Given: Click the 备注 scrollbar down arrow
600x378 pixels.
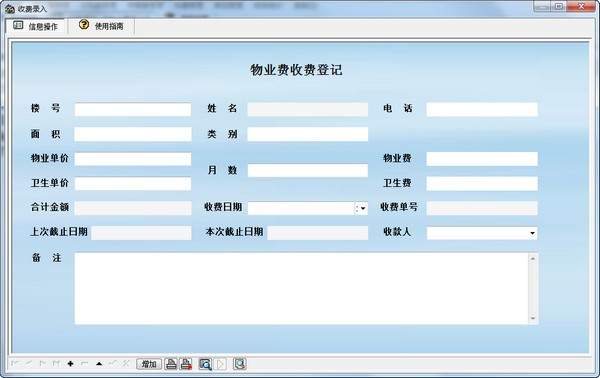Looking at the screenshot, I should coord(533,318).
